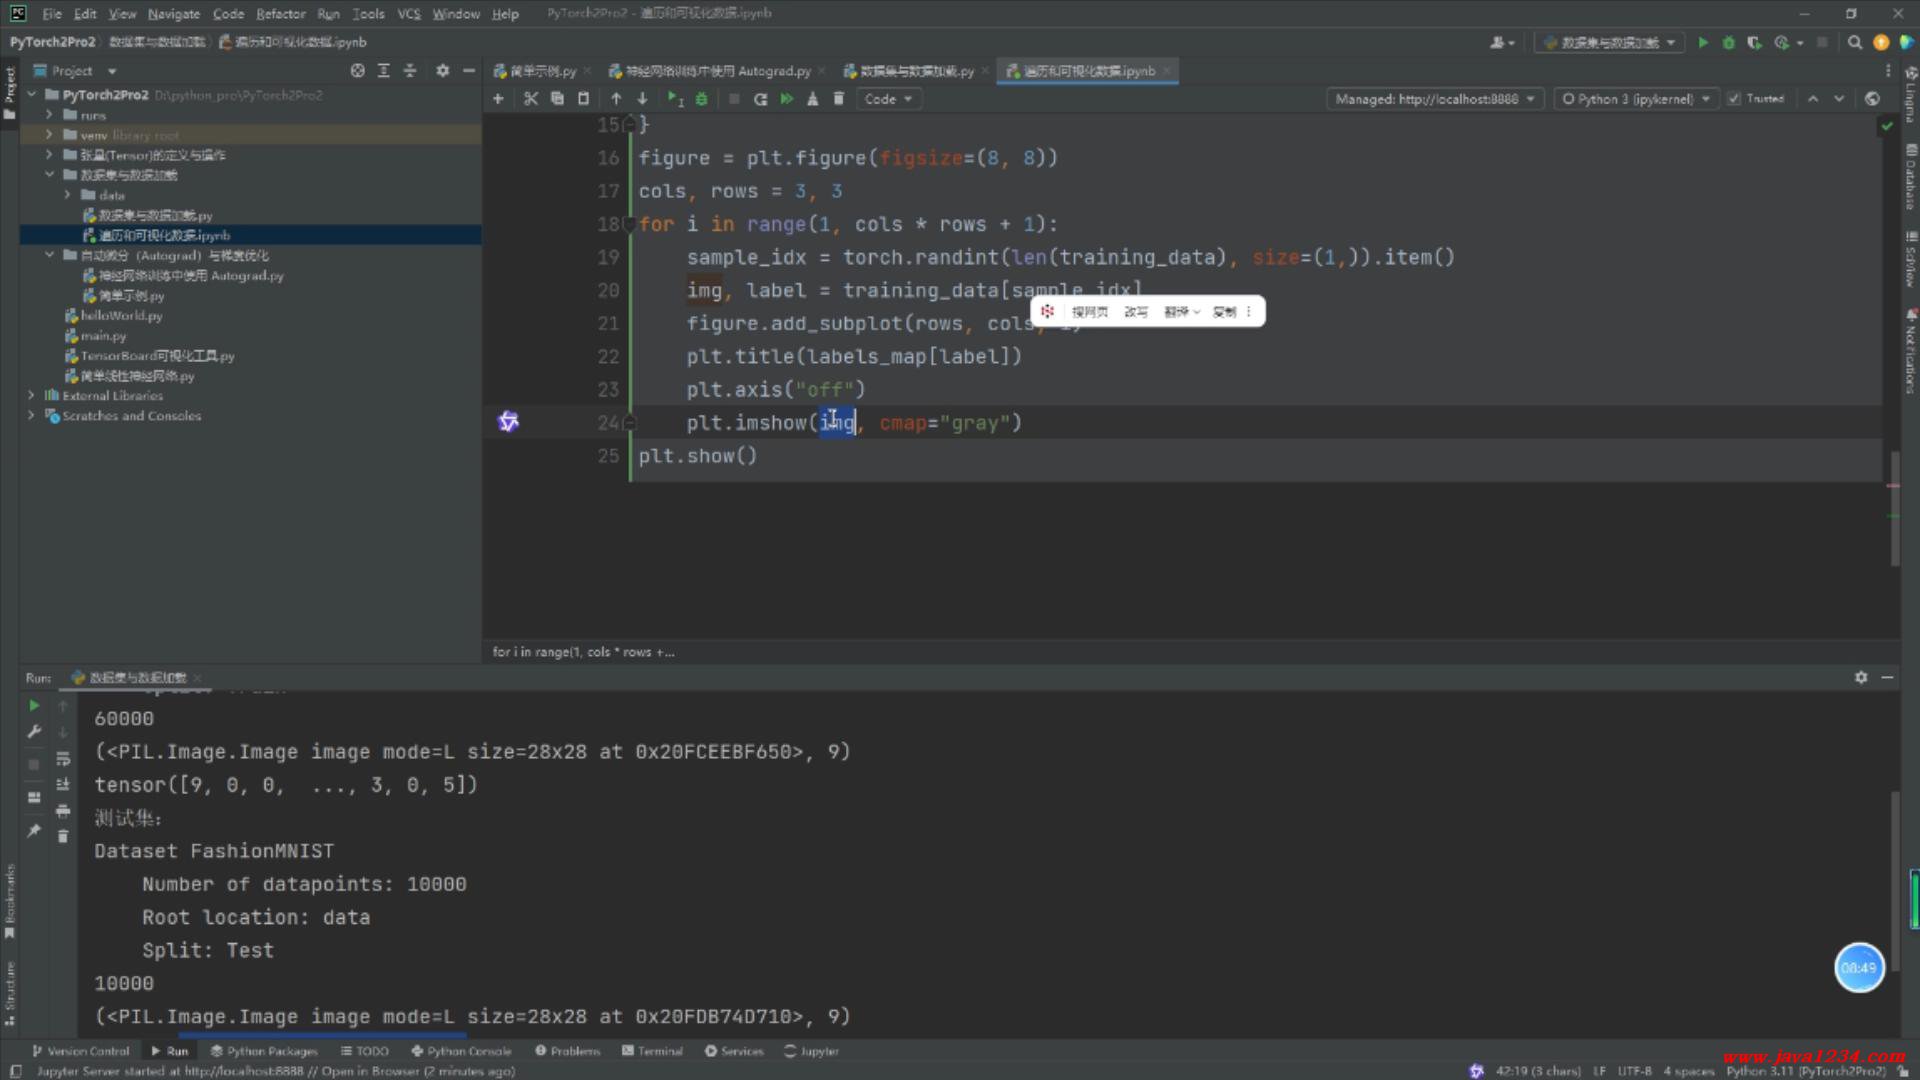
Task: Open main.py in project tree
Action: 103,336
